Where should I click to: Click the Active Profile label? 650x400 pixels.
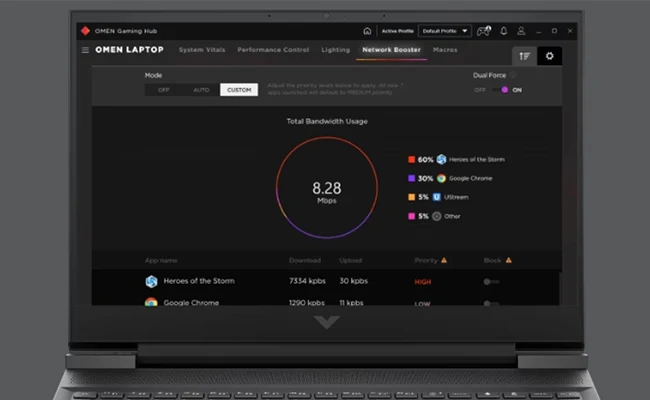398,31
